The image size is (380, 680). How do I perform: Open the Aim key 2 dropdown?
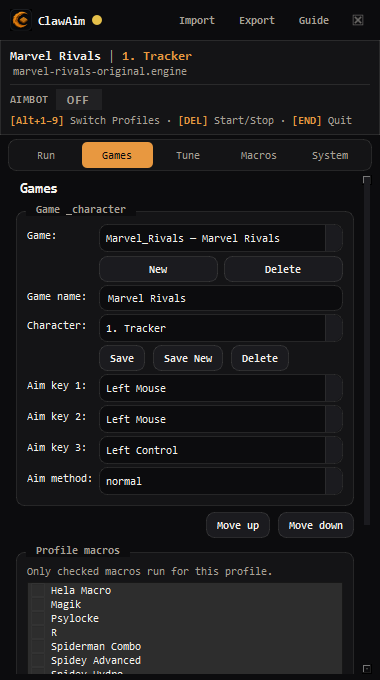(x=221, y=419)
